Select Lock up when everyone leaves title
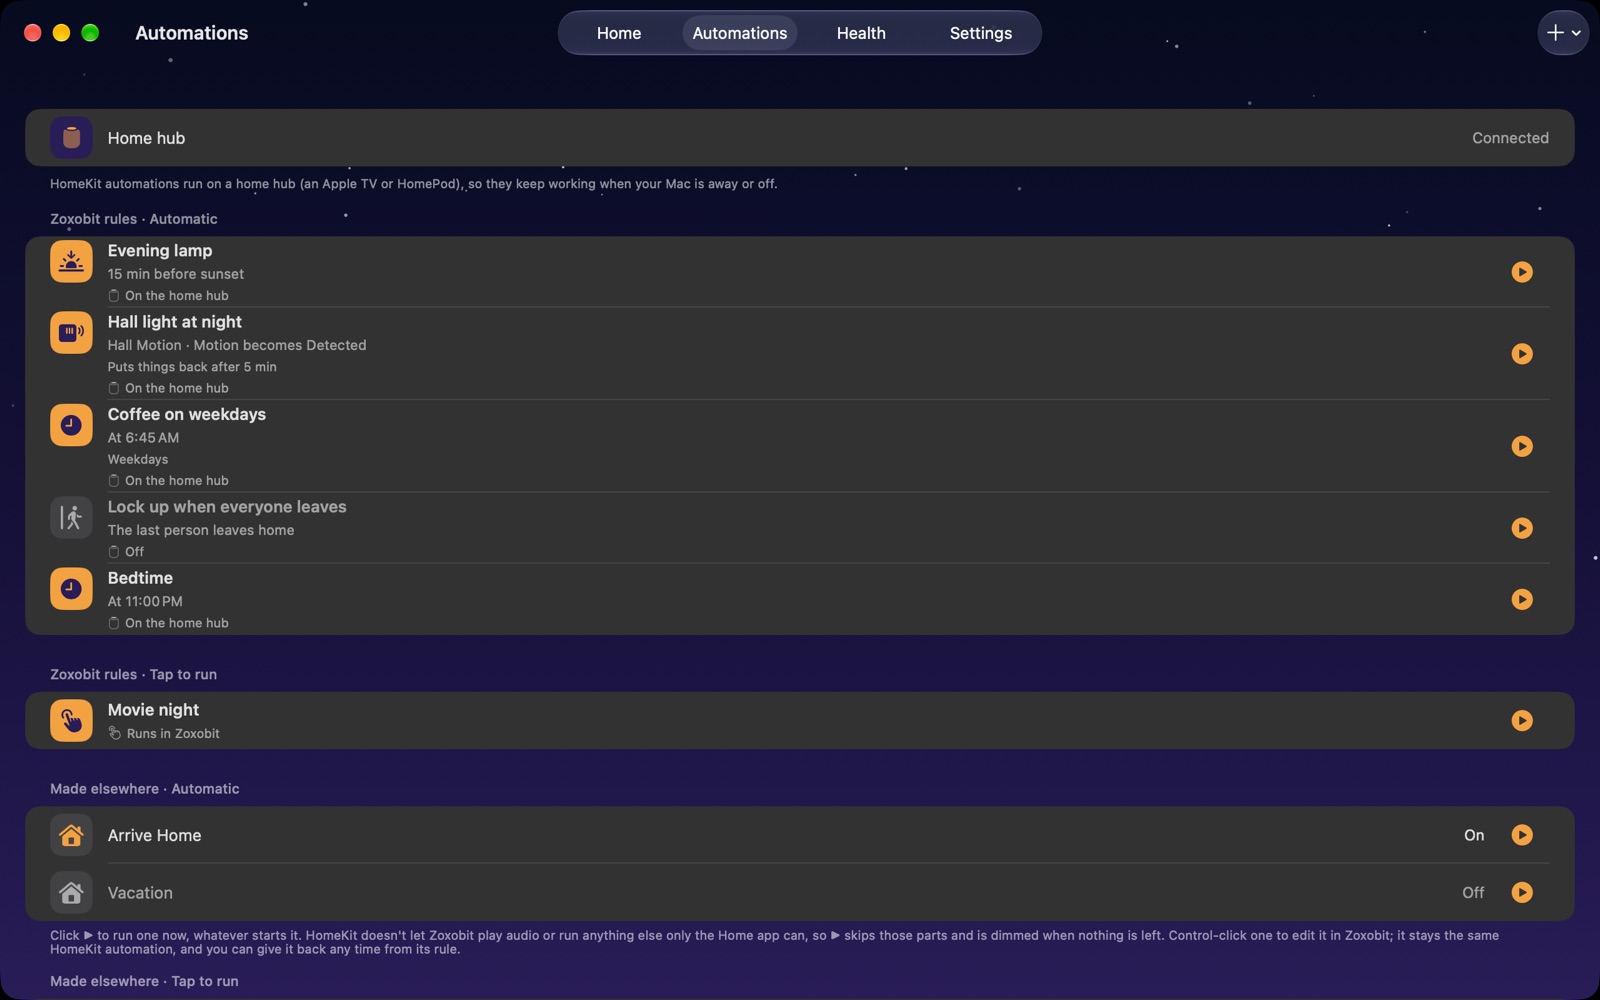1600x1000 pixels. pos(227,507)
